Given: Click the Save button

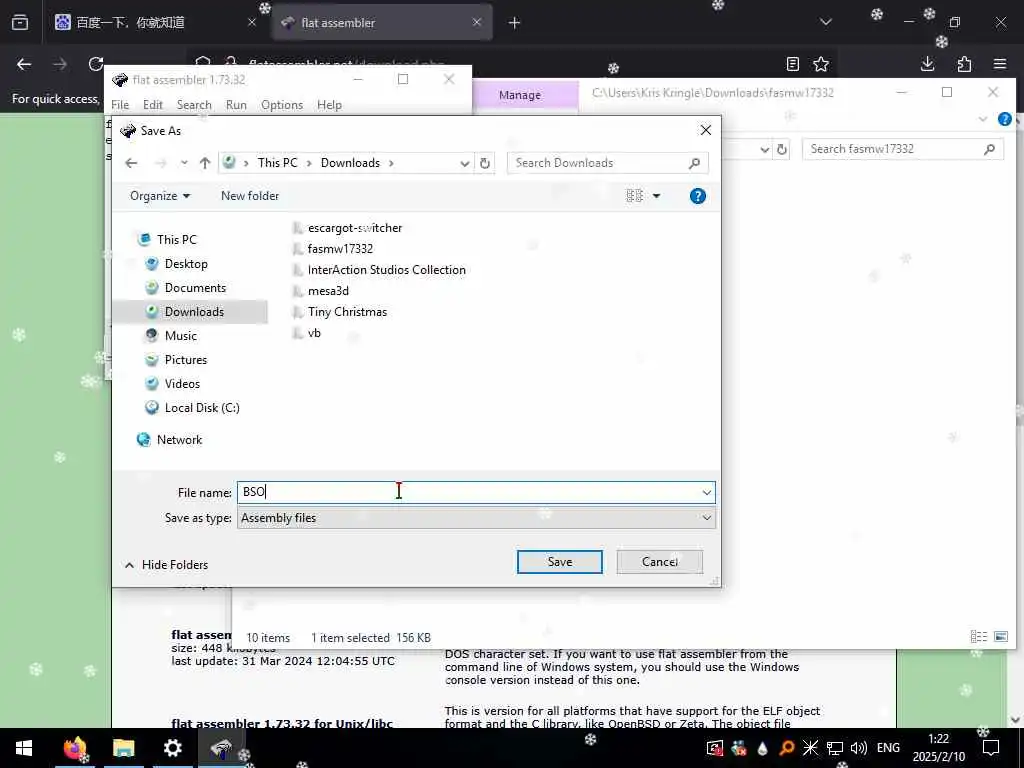Looking at the screenshot, I should (560, 562).
